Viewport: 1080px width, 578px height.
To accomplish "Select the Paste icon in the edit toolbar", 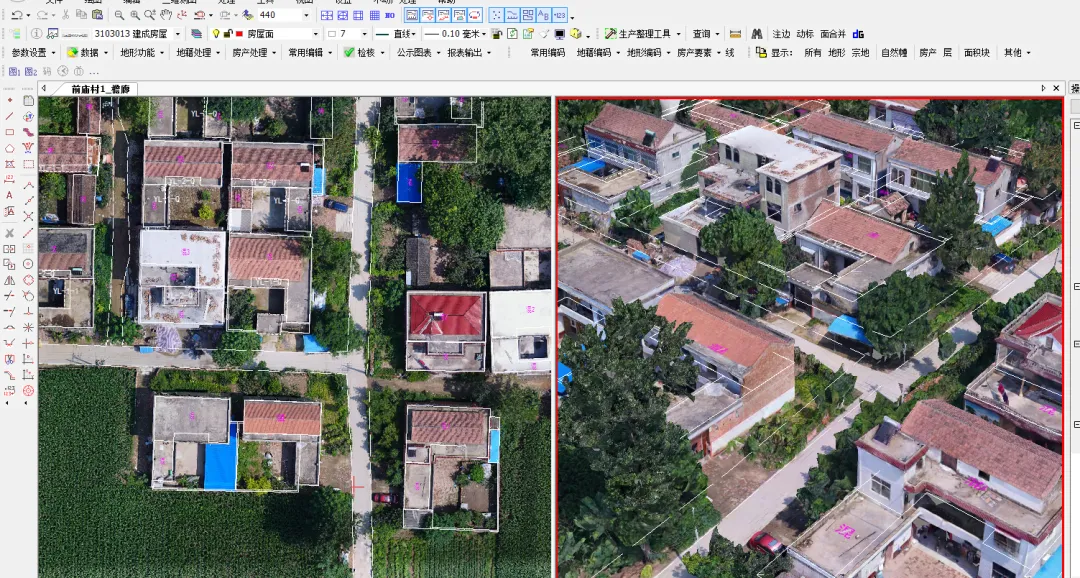I will point(97,13).
